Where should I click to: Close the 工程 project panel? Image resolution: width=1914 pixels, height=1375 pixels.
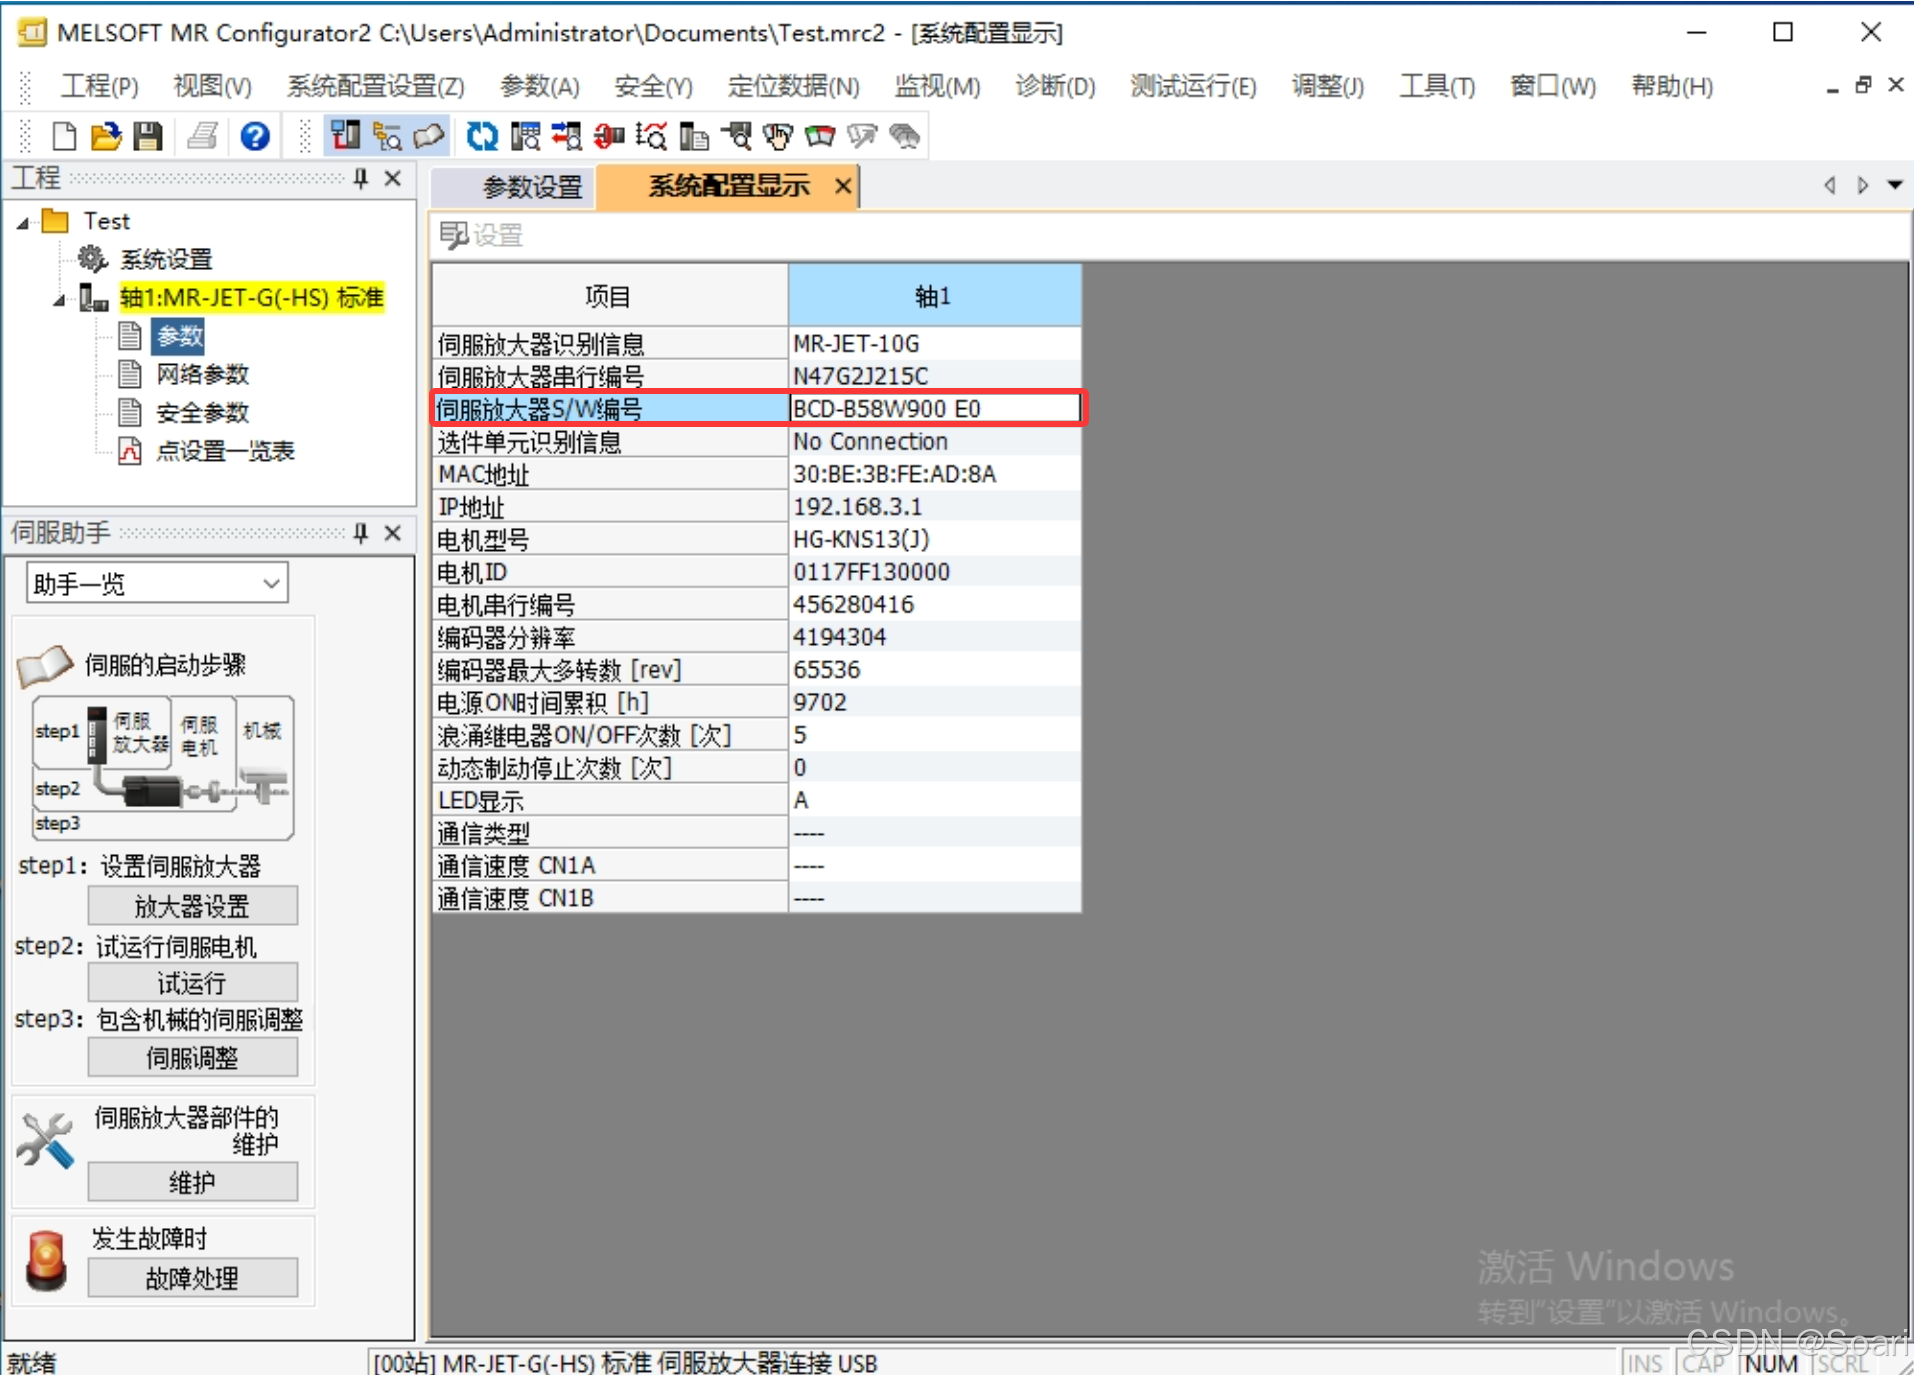393,178
